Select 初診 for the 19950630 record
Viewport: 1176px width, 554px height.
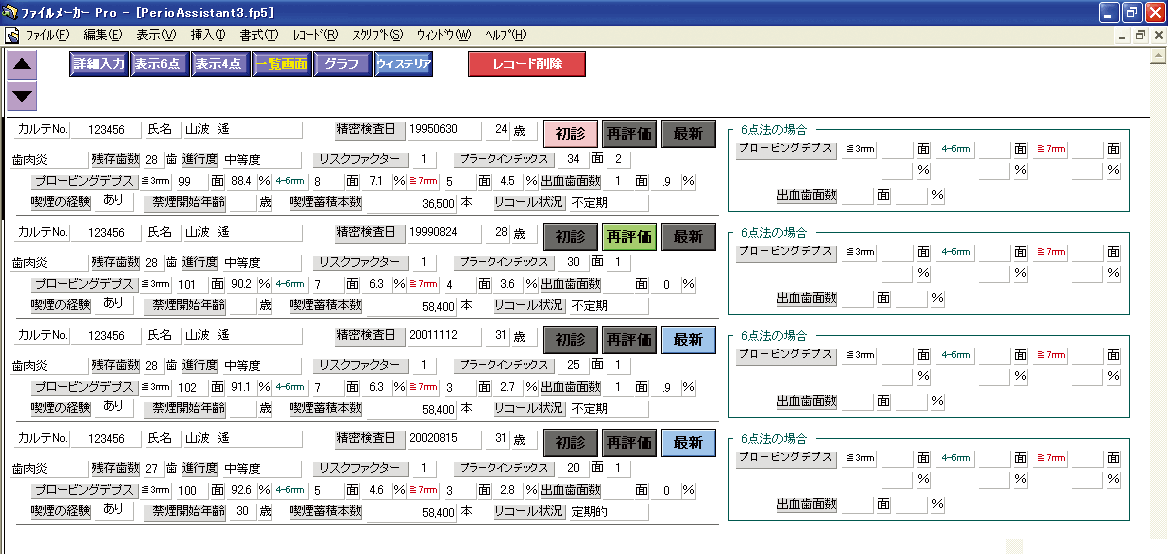(x=570, y=133)
